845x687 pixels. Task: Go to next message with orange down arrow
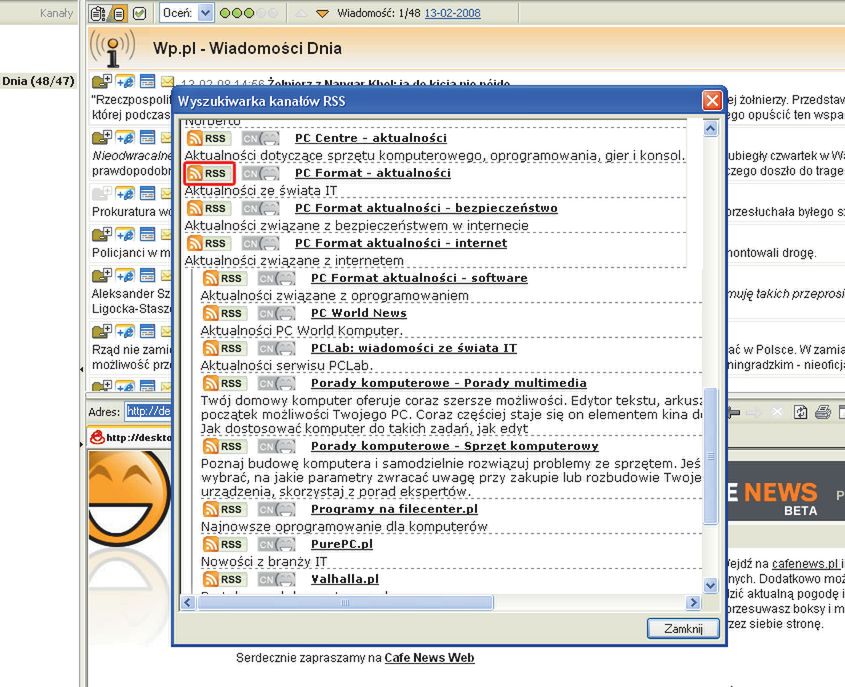pos(322,13)
